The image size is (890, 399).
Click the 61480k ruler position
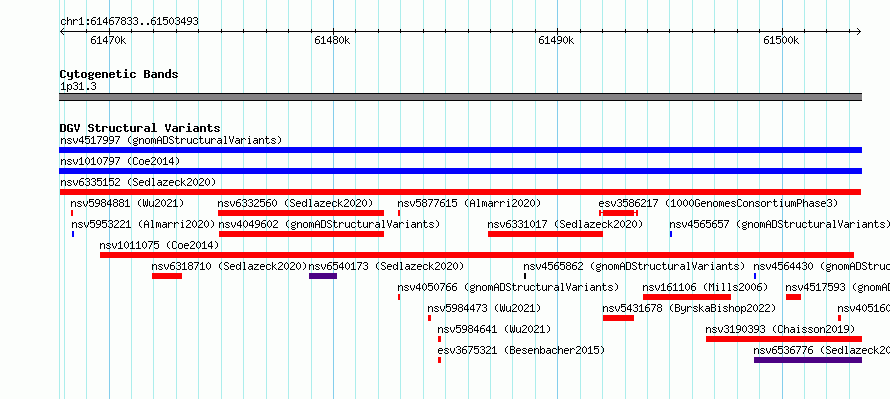(x=333, y=40)
